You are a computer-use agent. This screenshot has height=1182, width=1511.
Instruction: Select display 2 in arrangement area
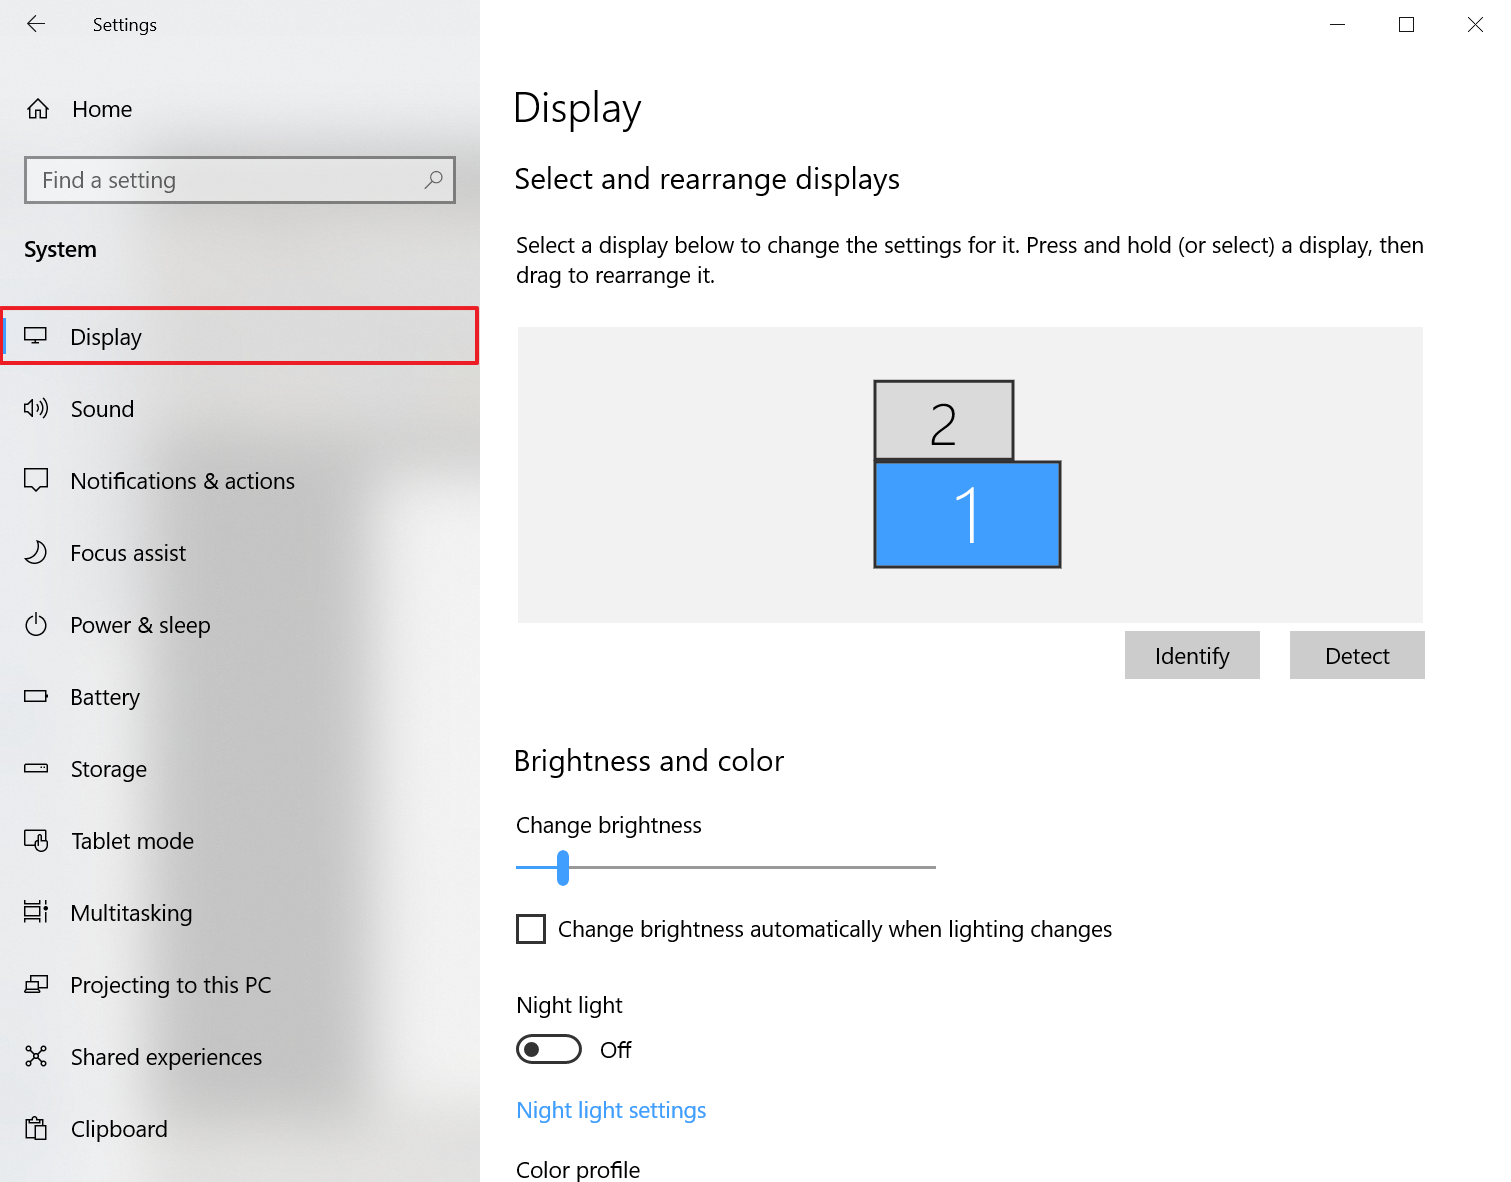coord(943,420)
